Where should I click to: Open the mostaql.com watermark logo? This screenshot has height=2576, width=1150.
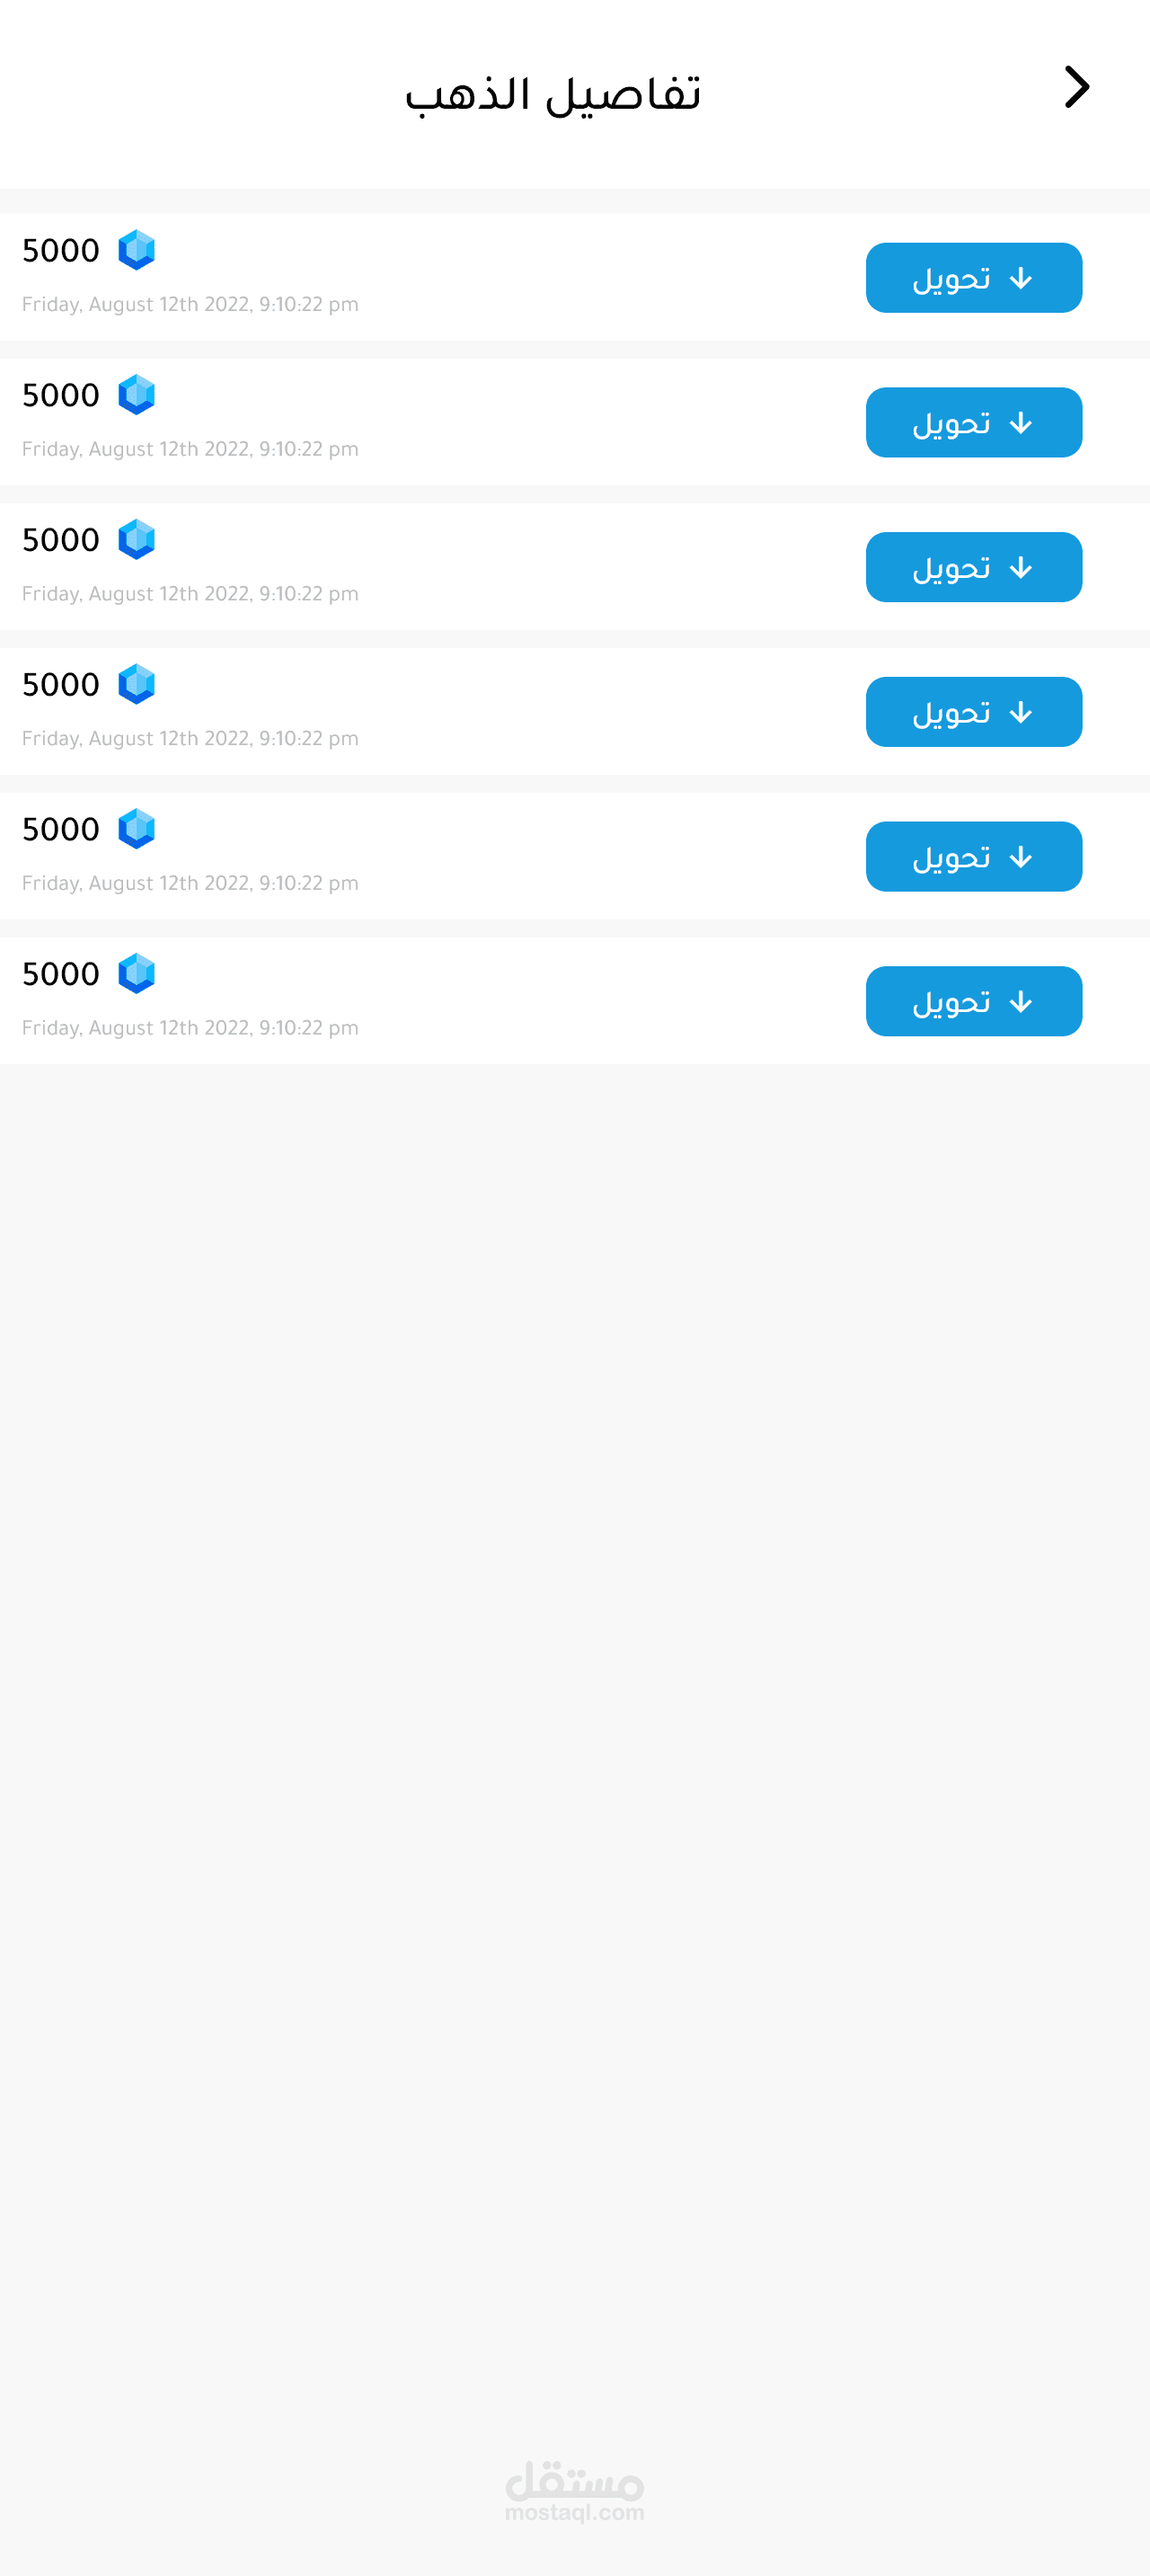575,2491
